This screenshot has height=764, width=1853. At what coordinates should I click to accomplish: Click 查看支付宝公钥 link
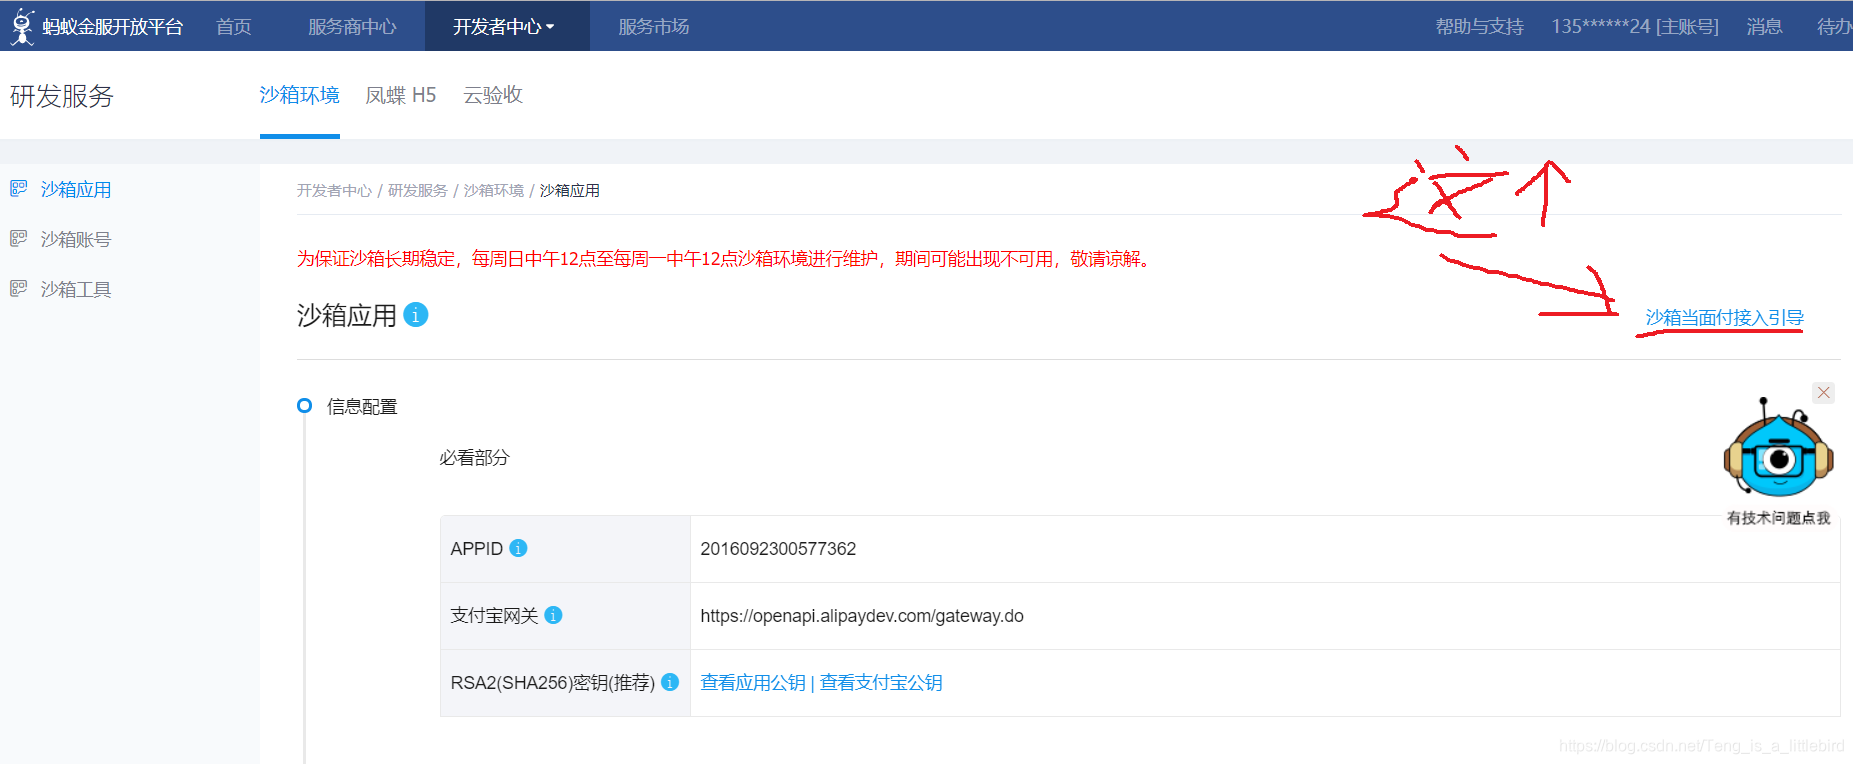pos(881,682)
